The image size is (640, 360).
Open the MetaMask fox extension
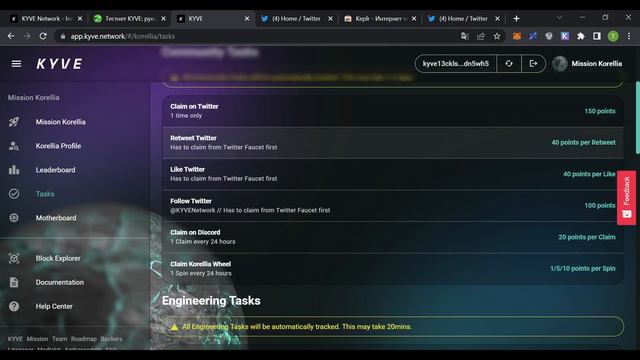[517, 36]
